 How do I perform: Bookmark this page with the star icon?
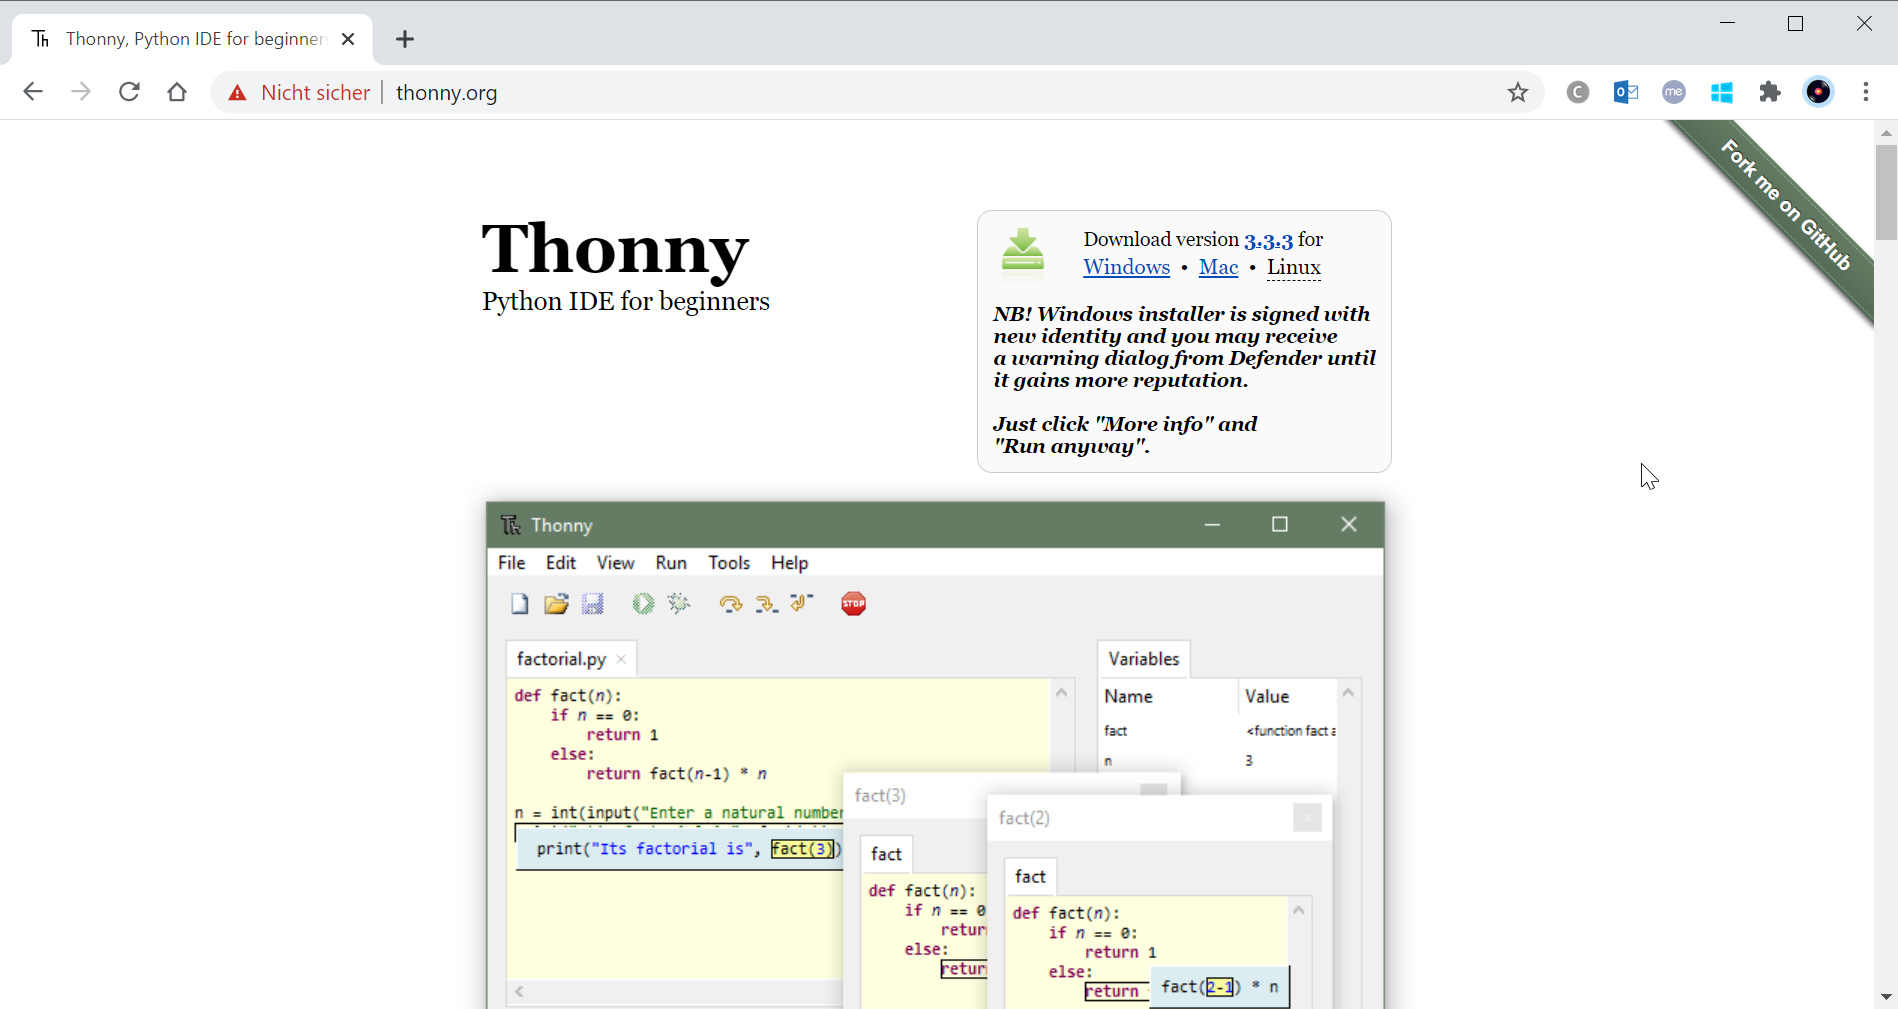[1518, 93]
